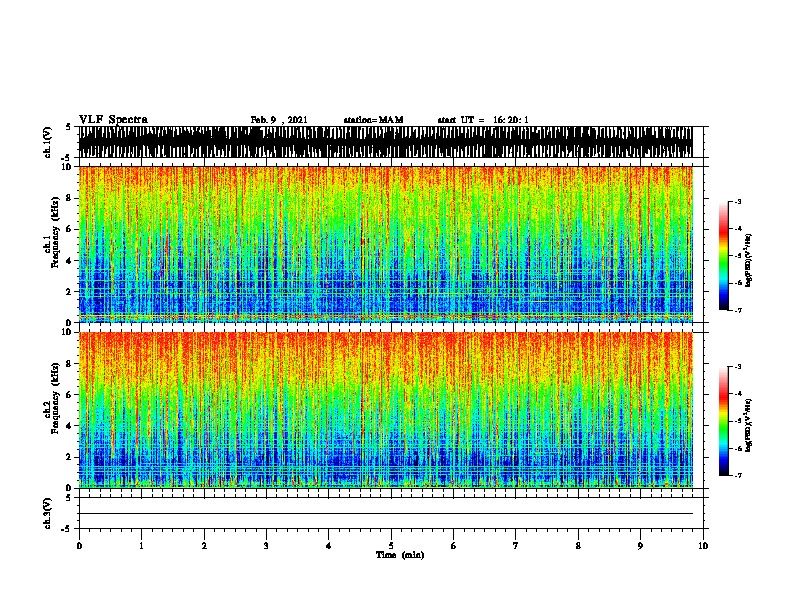This screenshot has height=612, width=792.
Task: Click the ch.2 spectrogram color bar
Action: 723,421
